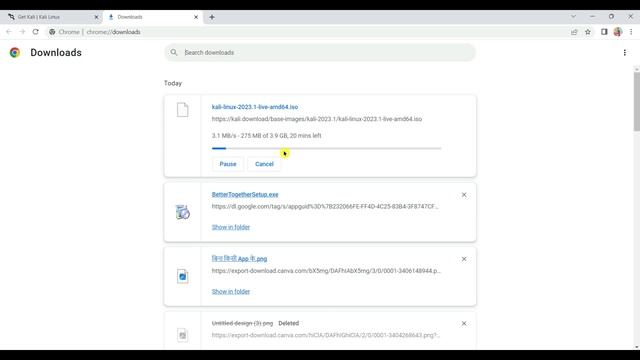The image size is (640, 360).
Task: Open the tab search dropdown arrow
Action: point(573,17)
